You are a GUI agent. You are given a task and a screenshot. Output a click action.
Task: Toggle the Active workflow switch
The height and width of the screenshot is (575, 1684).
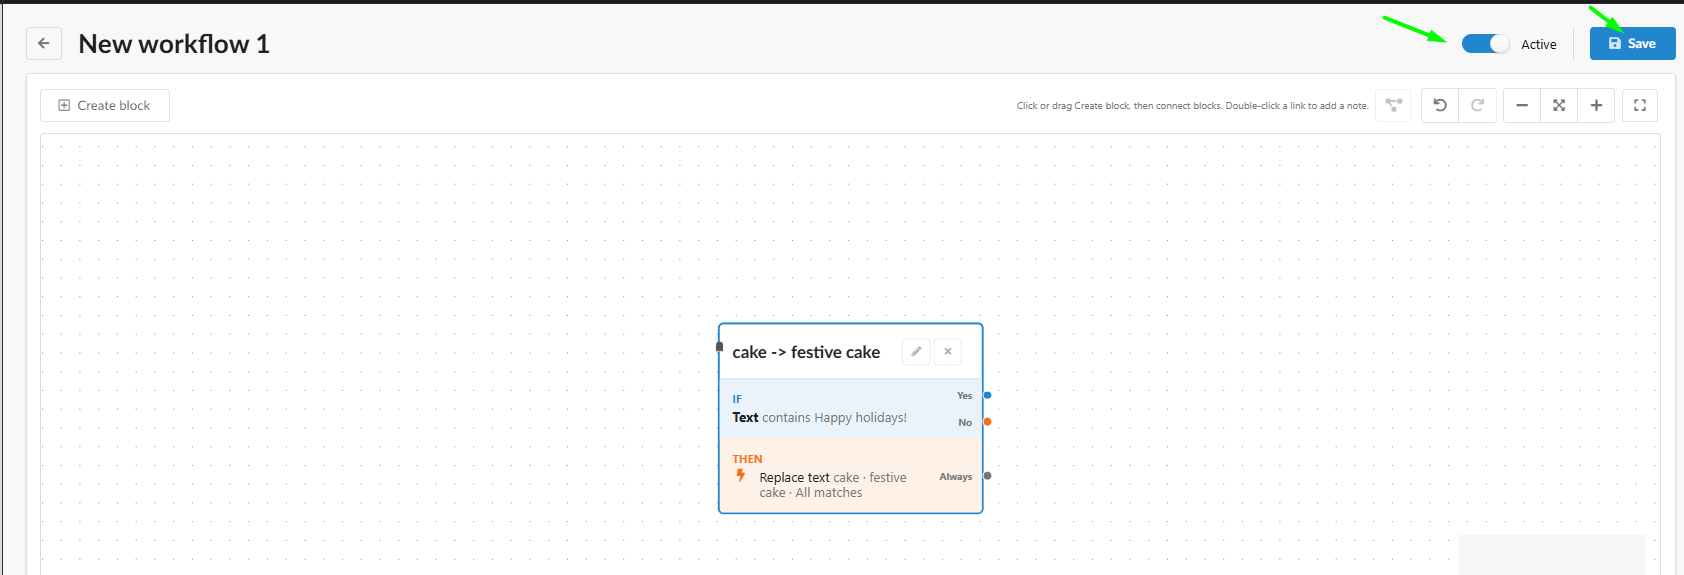click(x=1485, y=44)
